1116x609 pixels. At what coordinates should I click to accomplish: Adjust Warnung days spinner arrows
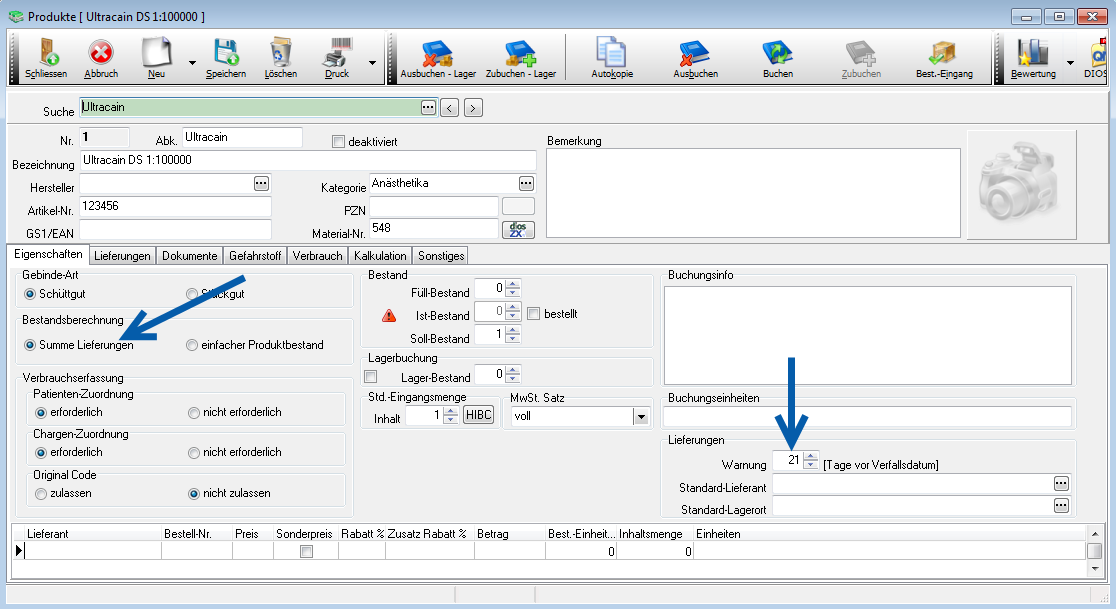click(811, 460)
